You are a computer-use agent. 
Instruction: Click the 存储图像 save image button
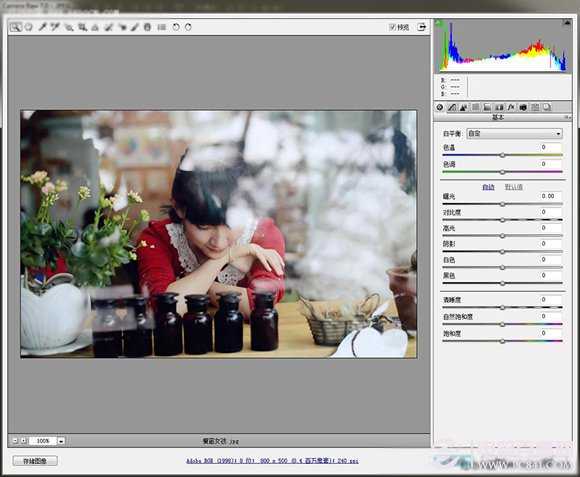[35, 461]
